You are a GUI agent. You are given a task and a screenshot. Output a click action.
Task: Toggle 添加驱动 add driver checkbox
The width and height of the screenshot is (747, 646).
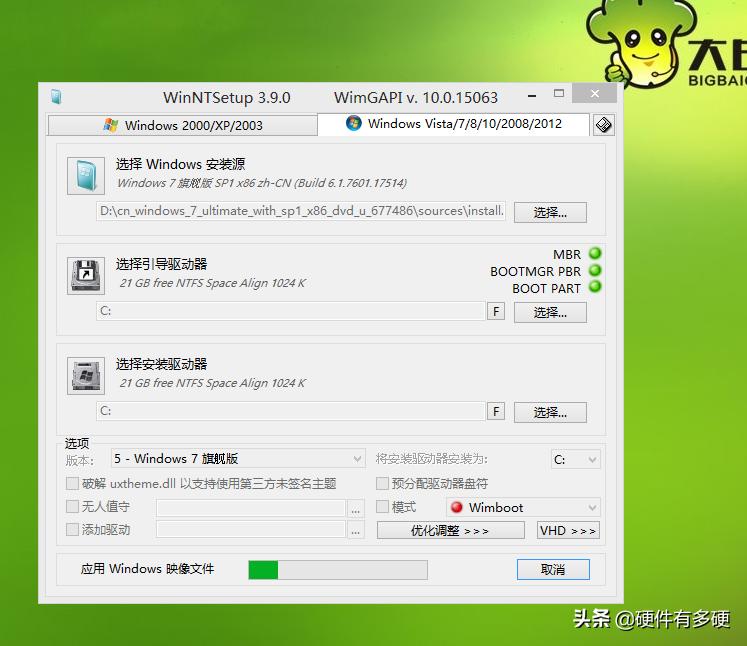click(72, 529)
